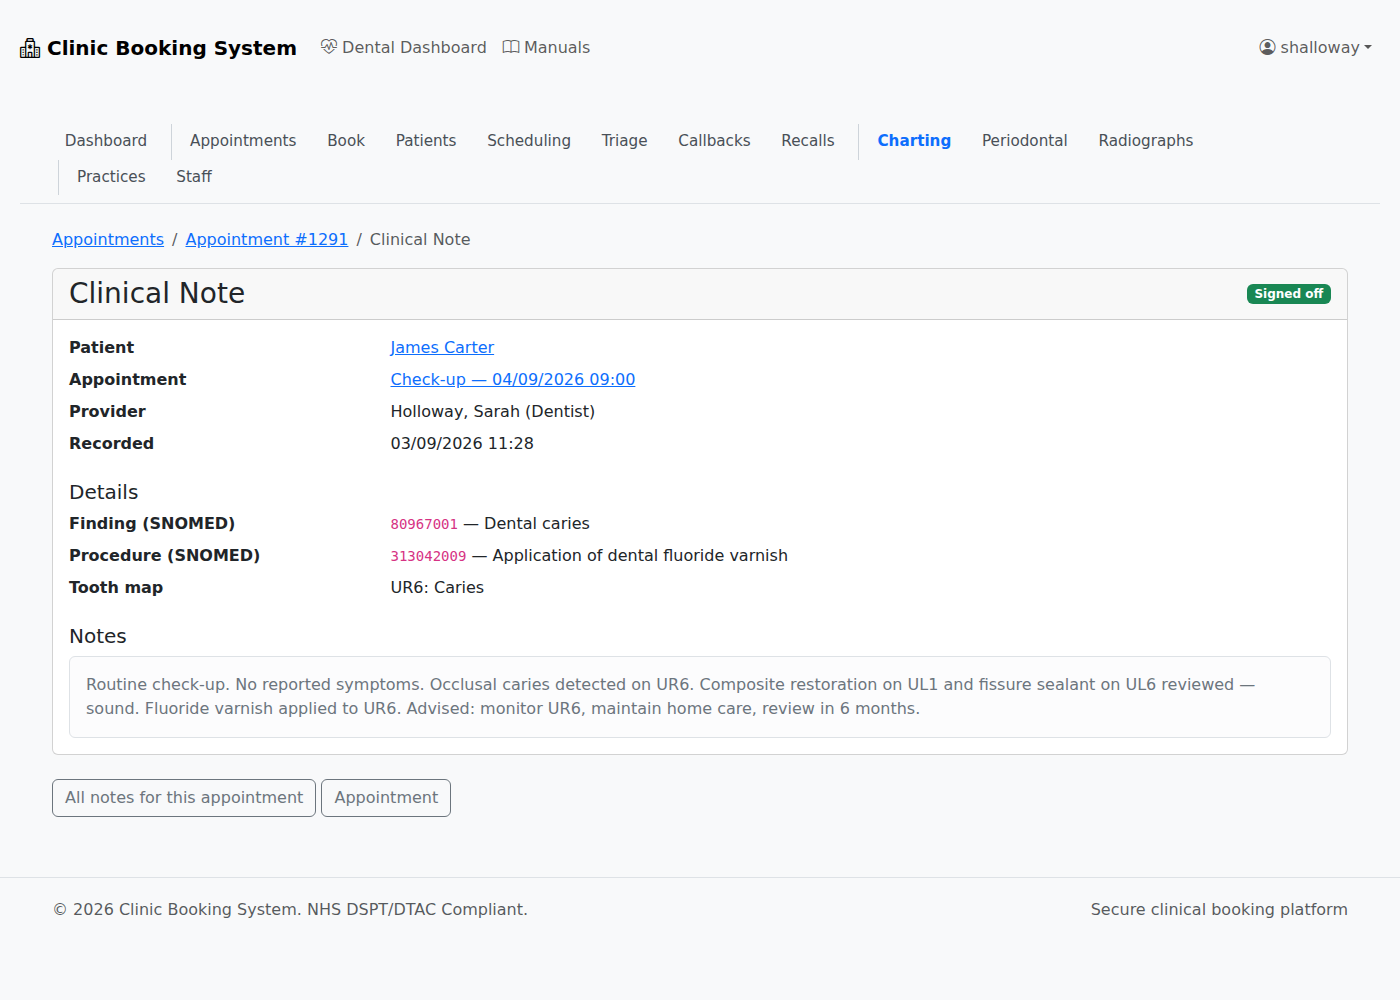
Task: Go to the Practices tab
Action: (x=111, y=177)
